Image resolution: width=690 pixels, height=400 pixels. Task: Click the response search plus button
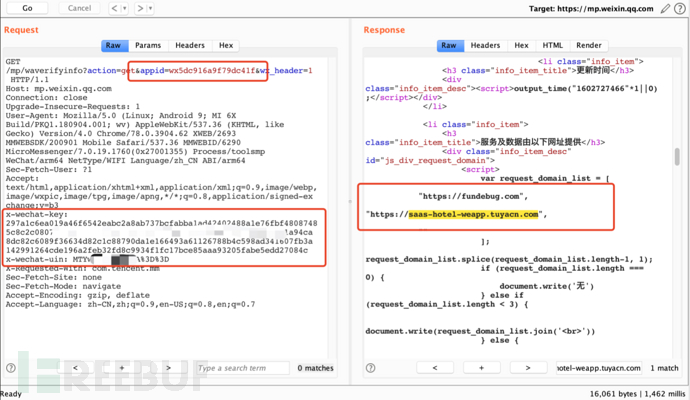coord(481,368)
